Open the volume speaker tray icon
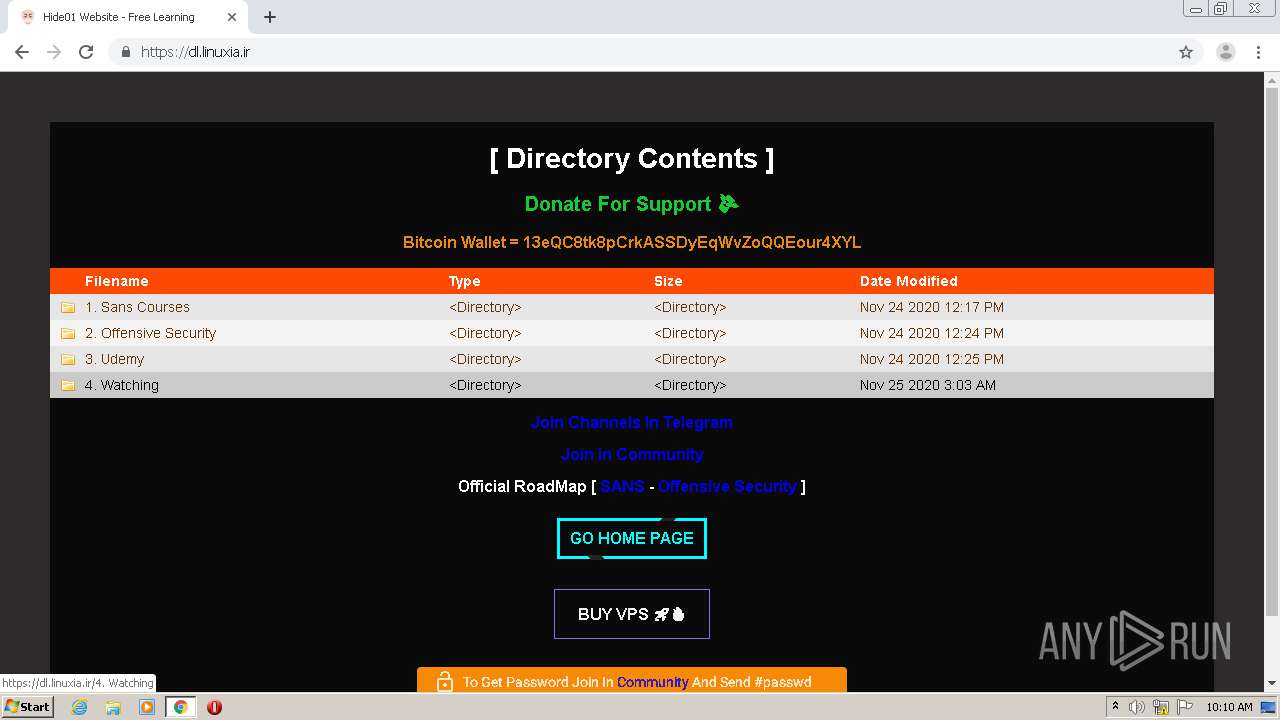Viewport: 1280px width, 720px height. click(1137, 707)
